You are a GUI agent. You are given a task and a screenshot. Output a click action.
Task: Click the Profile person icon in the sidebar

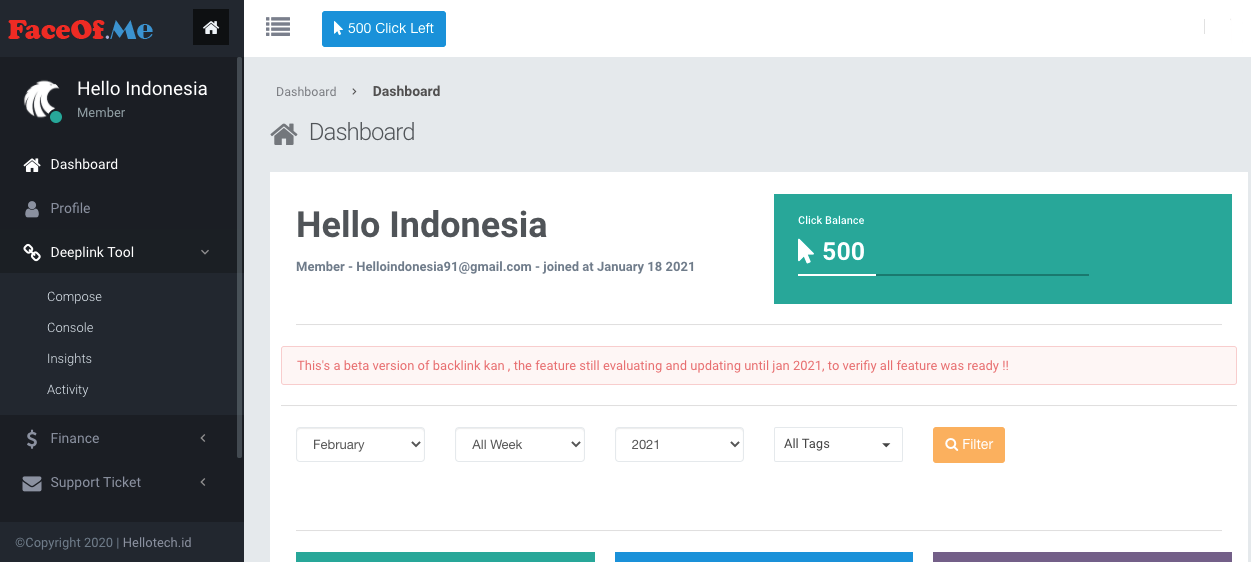[32, 209]
